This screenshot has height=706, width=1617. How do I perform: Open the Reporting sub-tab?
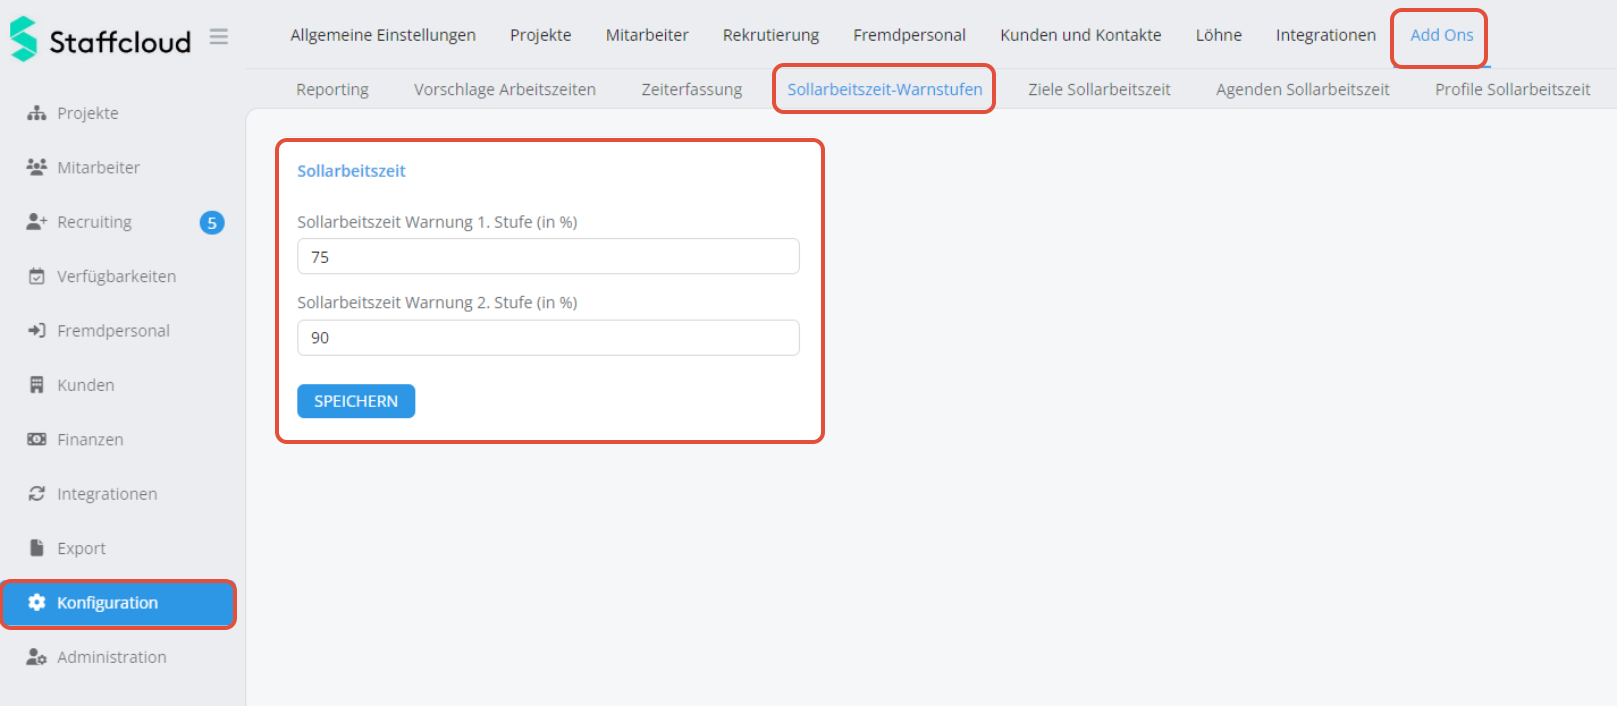[332, 89]
